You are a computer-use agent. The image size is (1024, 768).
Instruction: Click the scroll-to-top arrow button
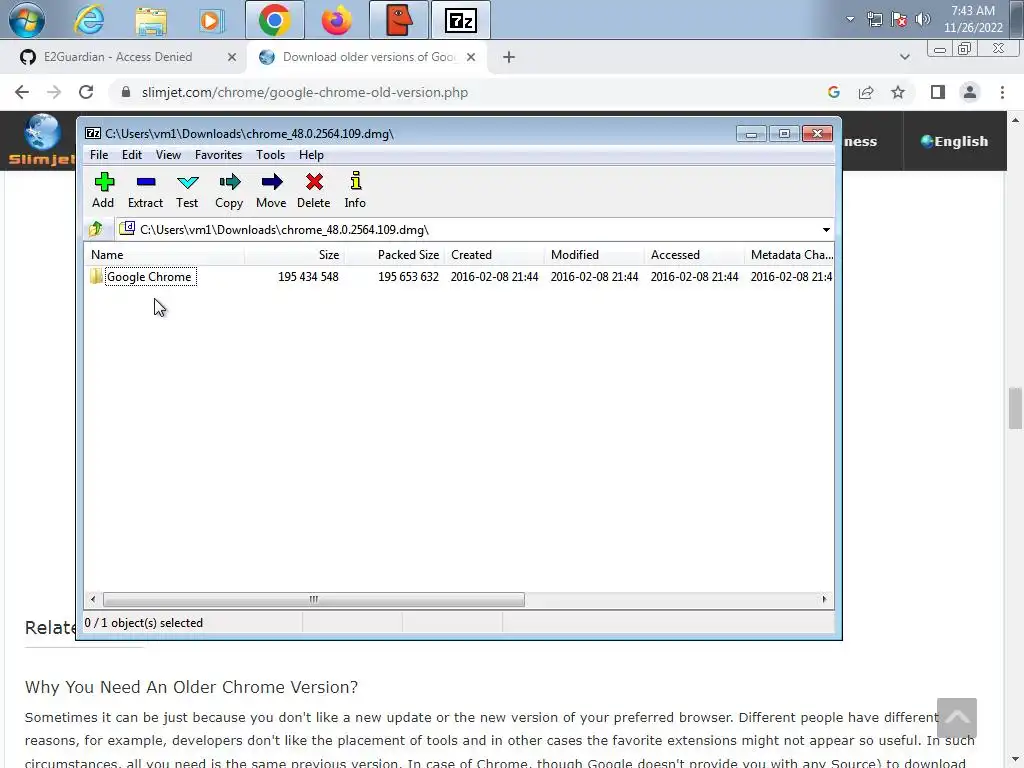point(957,718)
